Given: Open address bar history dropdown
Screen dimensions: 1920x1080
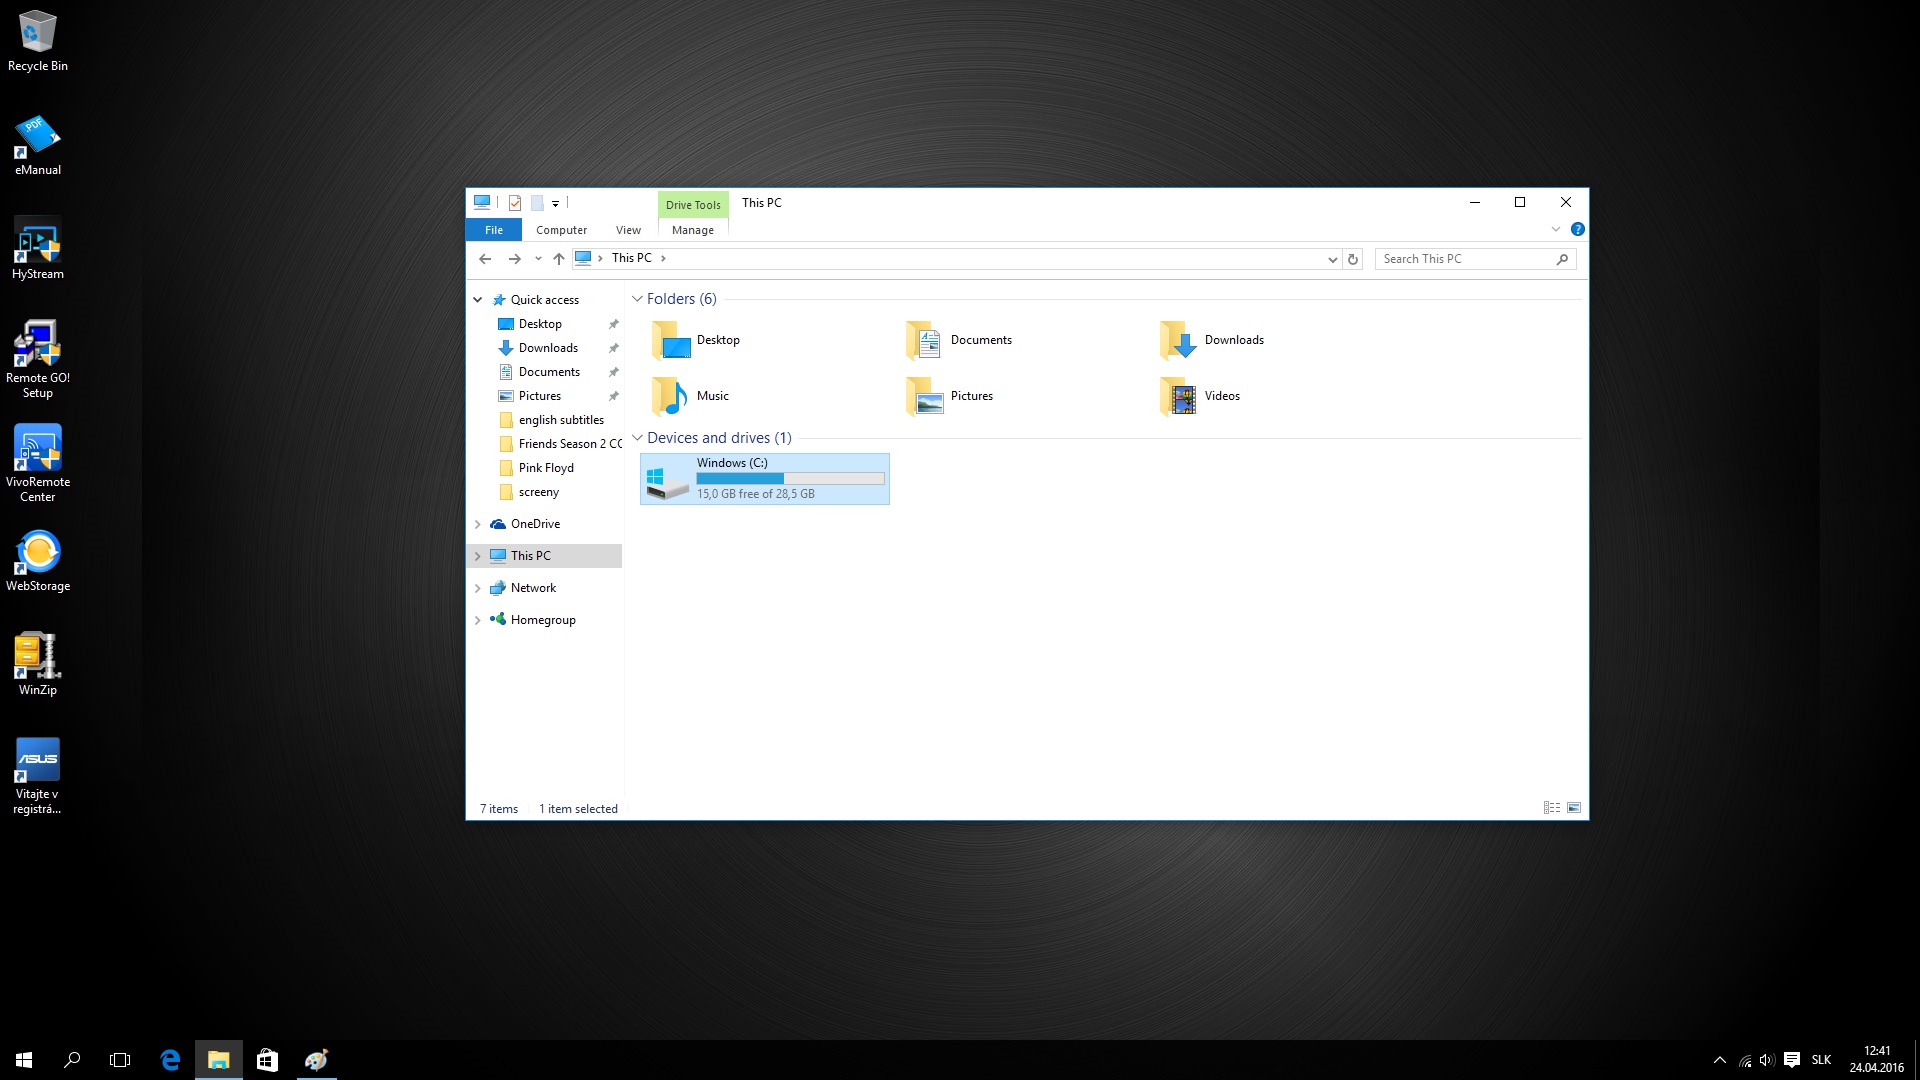Looking at the screenshot, I should 1332,259.
